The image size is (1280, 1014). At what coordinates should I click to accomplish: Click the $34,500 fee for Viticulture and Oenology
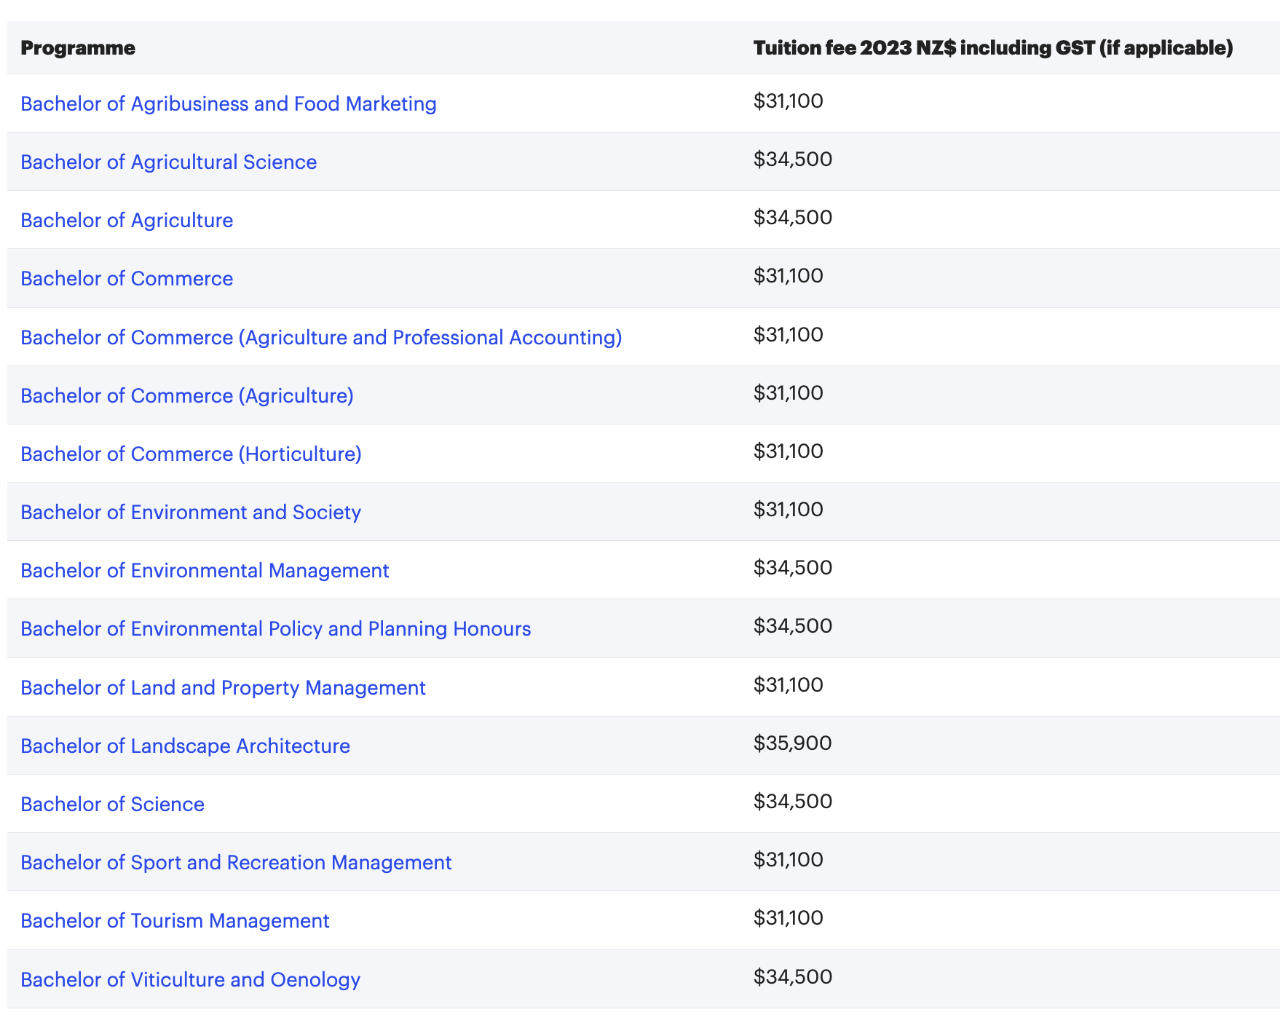[x=793, y=977]
